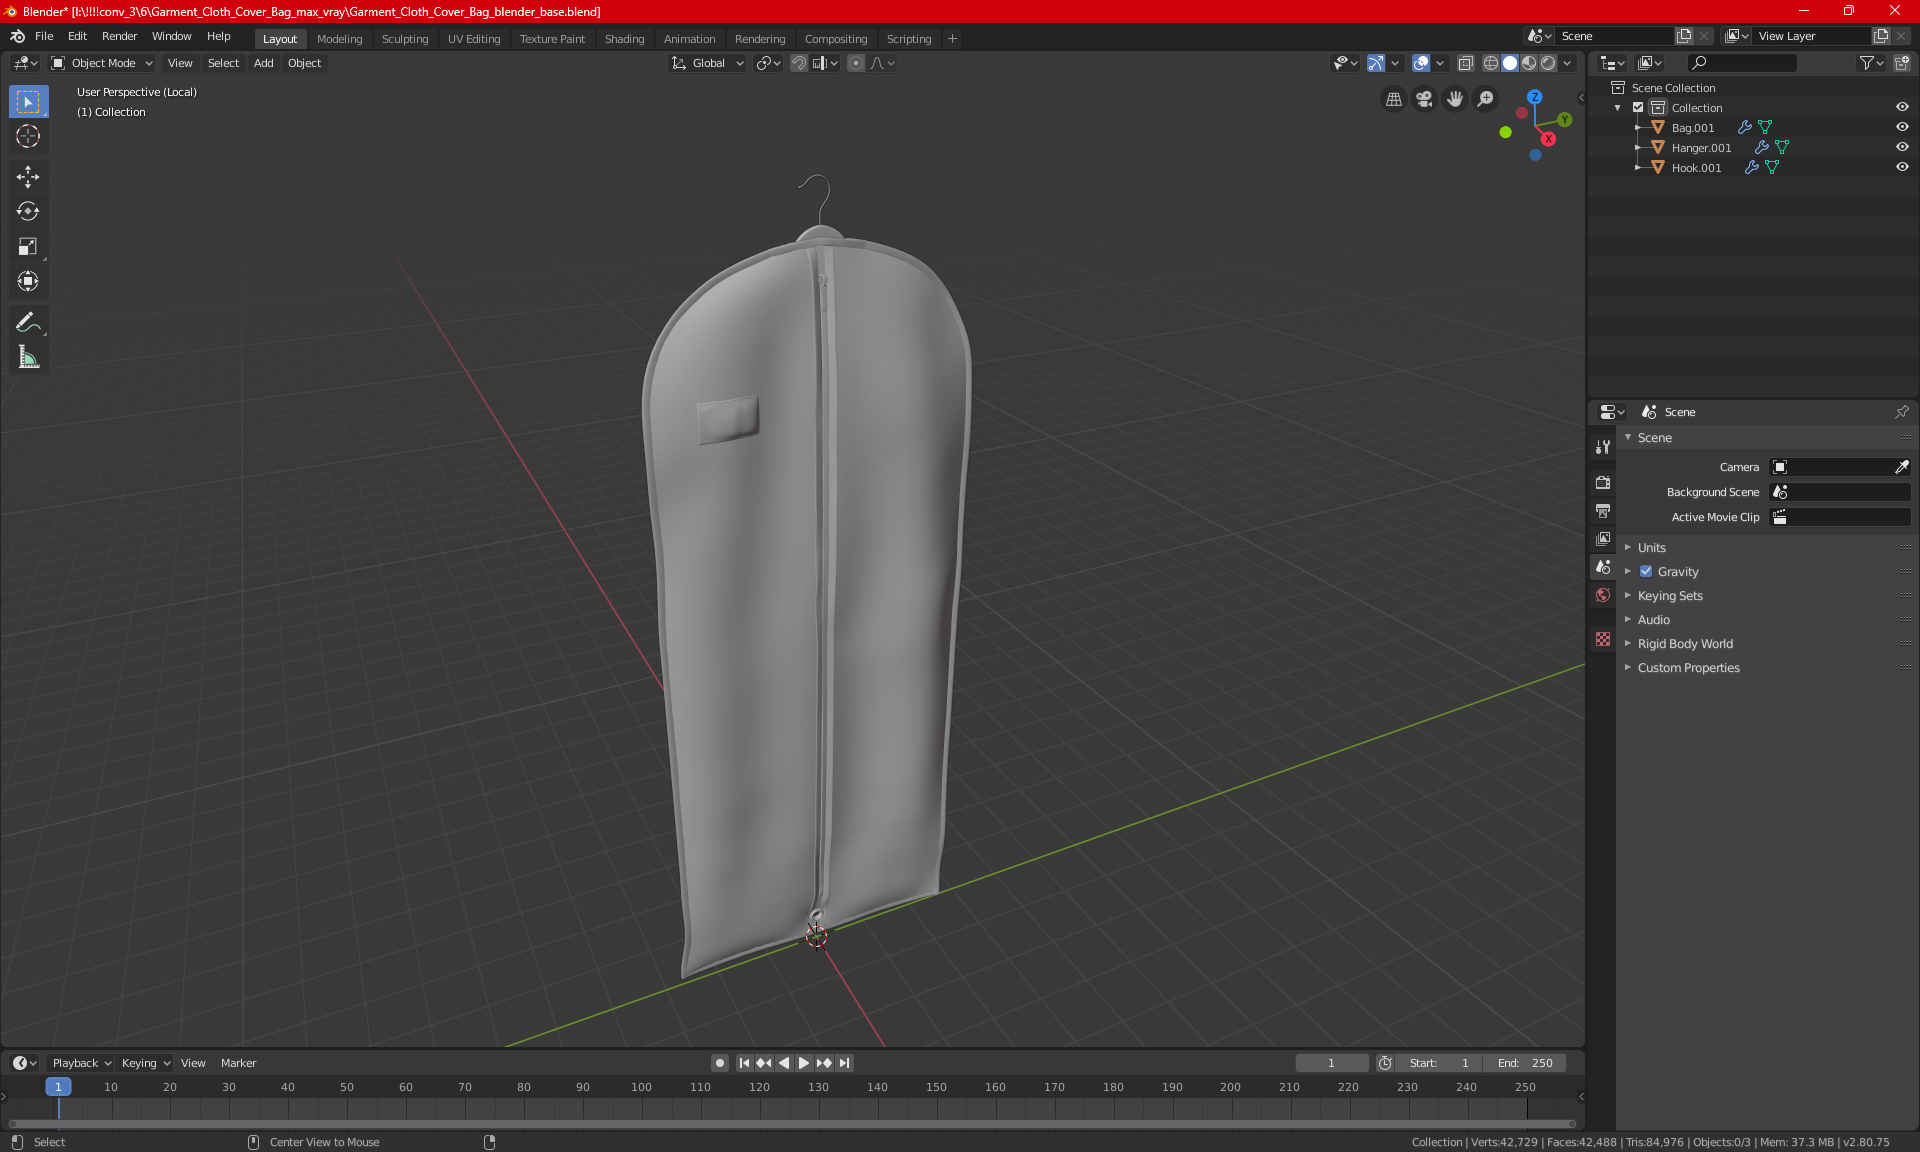This screenshot has height=1152, width=1920.
Task: Click modifier wrench icon on Bag.001
Action: tap(1744, 128)
